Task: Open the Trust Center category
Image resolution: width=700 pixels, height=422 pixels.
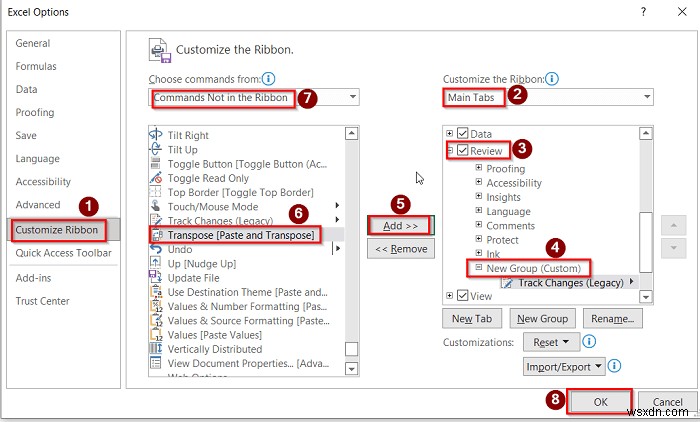Action: (42, 301)
